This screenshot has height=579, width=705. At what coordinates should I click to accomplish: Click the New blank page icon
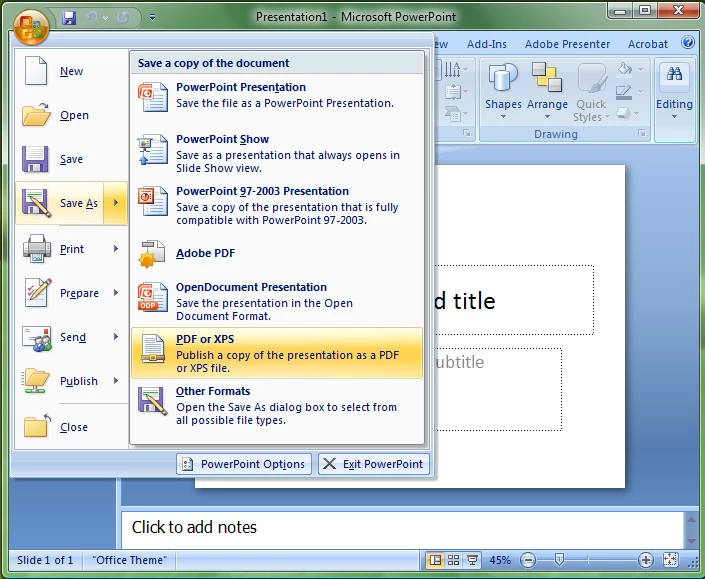click(36, 71)
